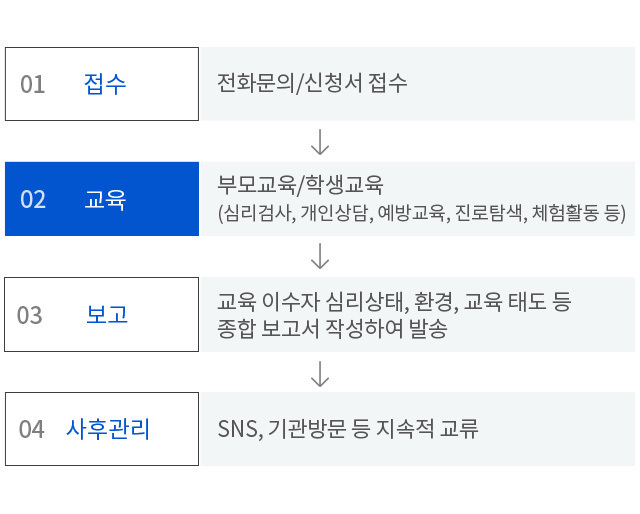The image size is (640, 514).
Task: Open the 03 보고 step box
Action: coord(102,314)
